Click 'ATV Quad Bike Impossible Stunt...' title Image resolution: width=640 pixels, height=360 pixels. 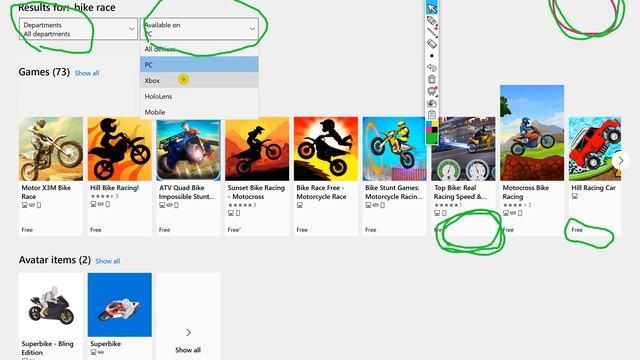point(187,192)
